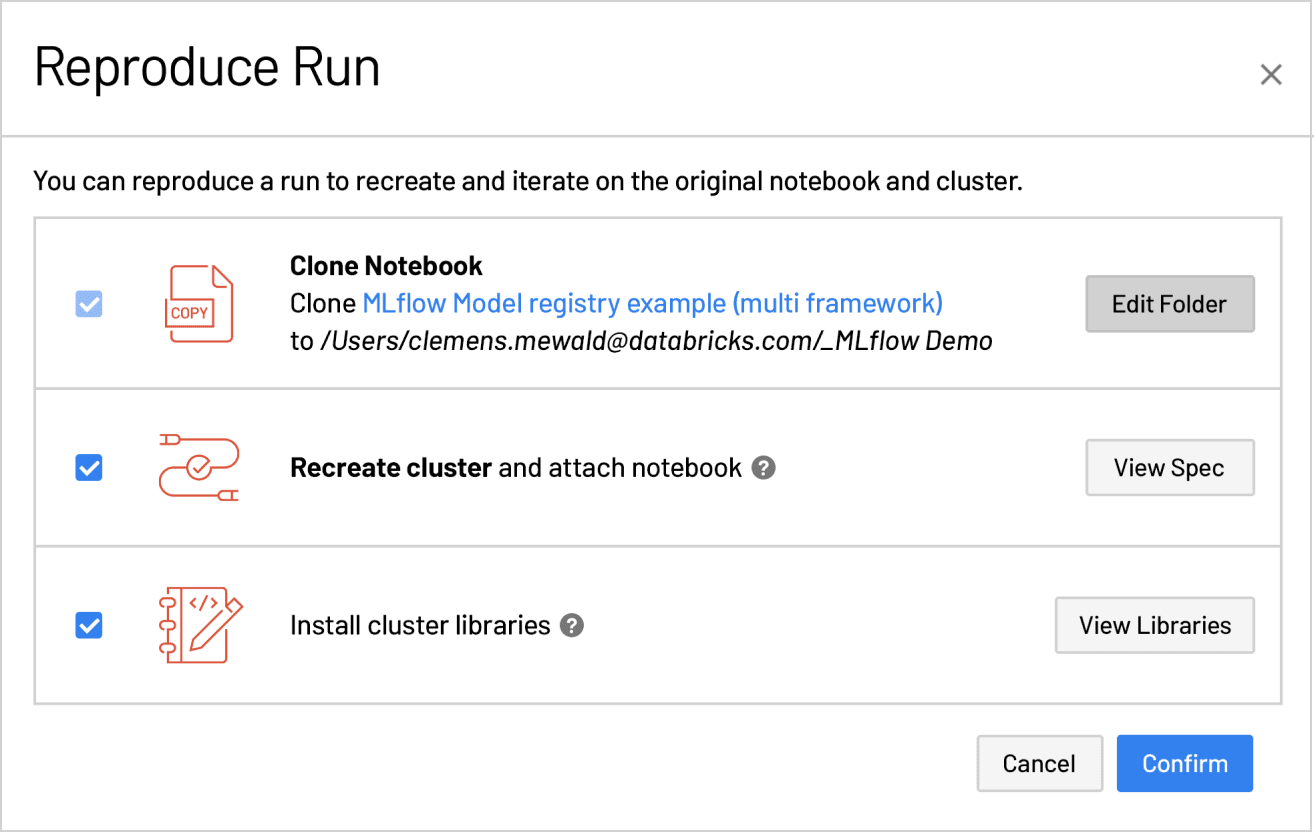
Task: Open help tooltip beside Recreate cluster
Action: pyautogui.click(x=763, y=467)
